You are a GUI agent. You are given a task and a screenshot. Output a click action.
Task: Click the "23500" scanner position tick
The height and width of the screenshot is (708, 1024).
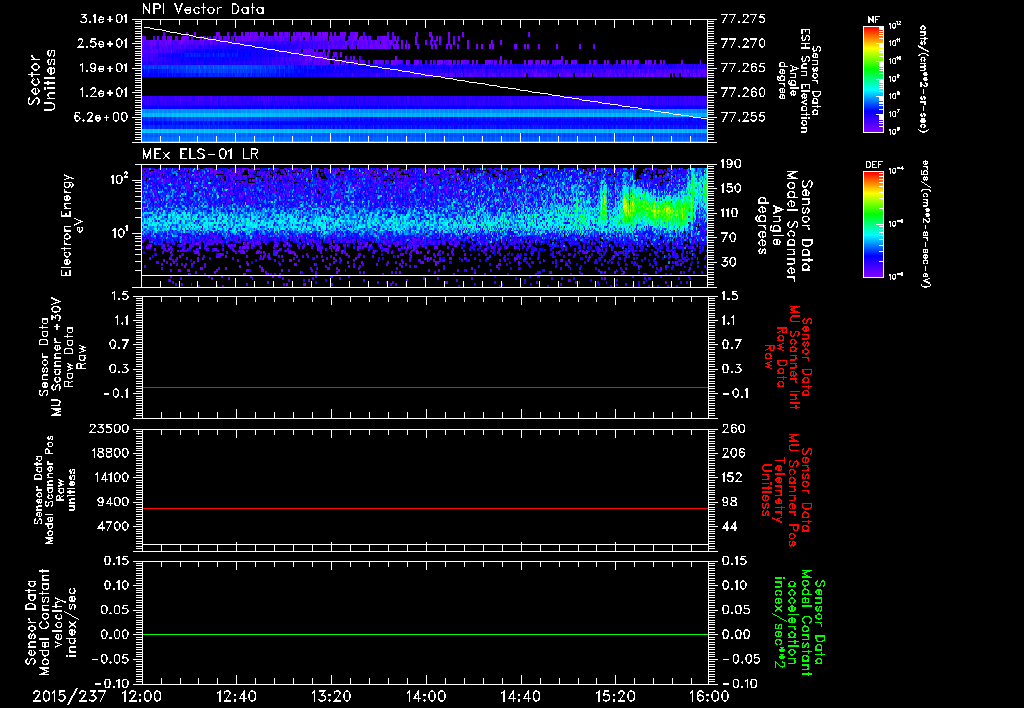click(x=109, y=429)
